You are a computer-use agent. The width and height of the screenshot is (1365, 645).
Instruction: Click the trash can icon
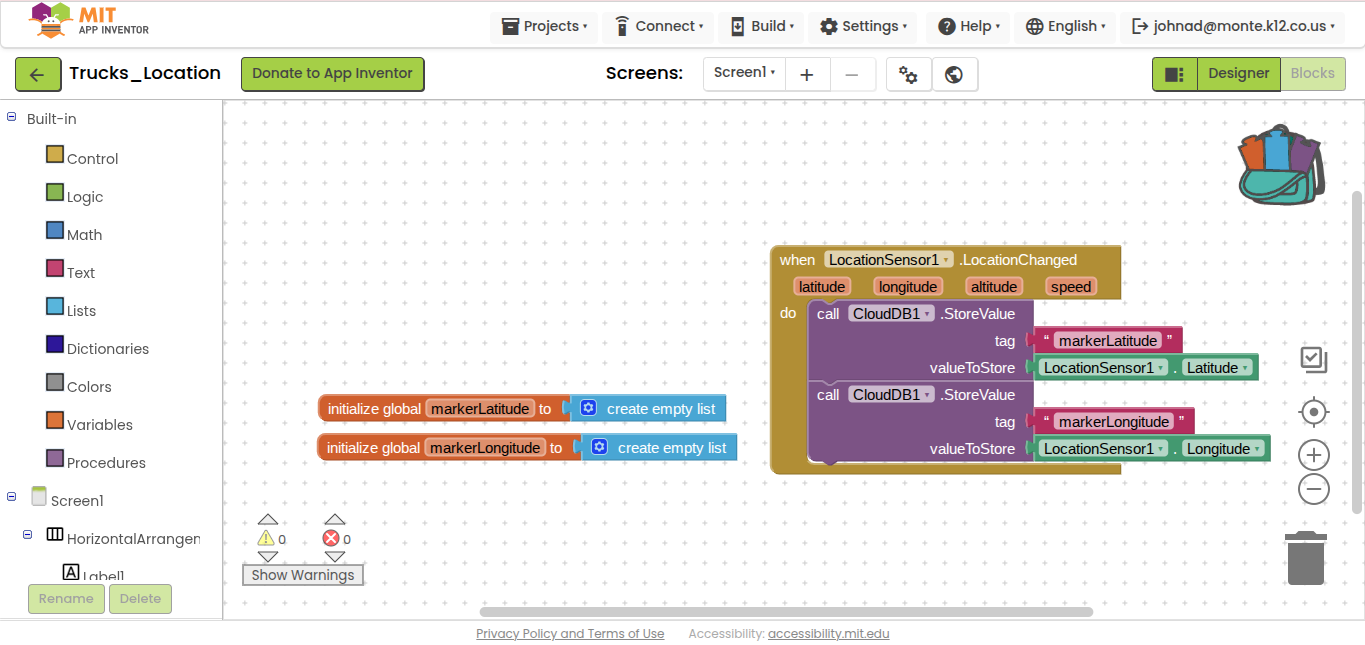click(1305, 558)
